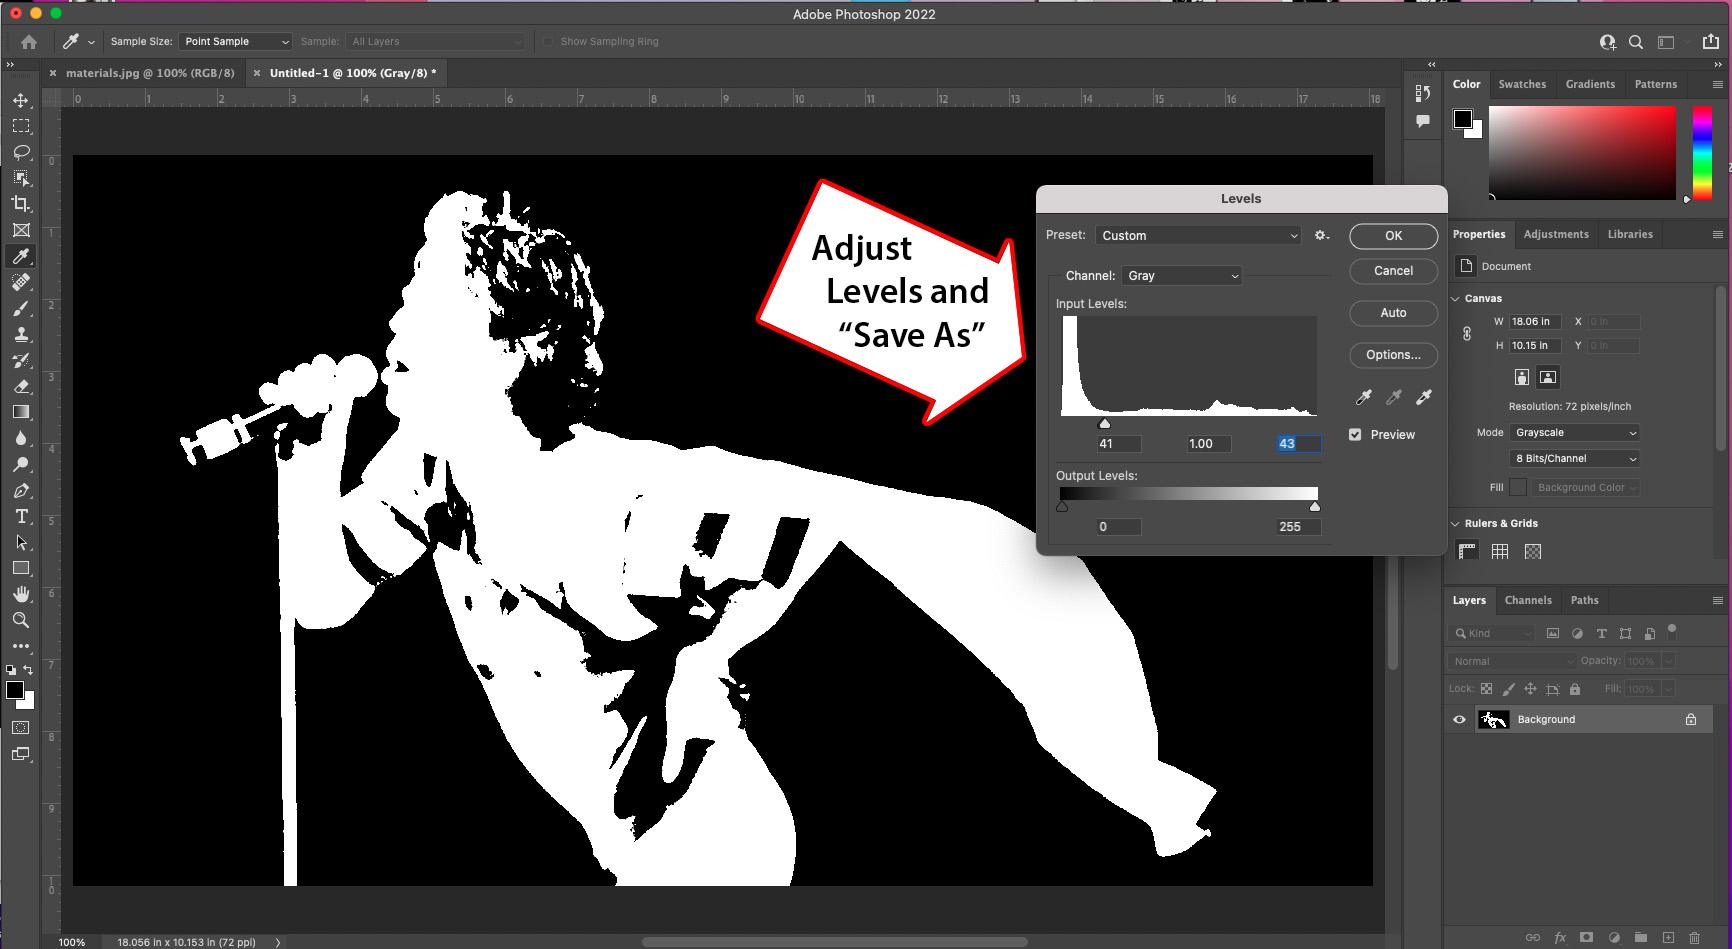The width and height of the screenshot is (1732, 949).
Task: Click the input levels black point slider
Action: pos(1104,424)
